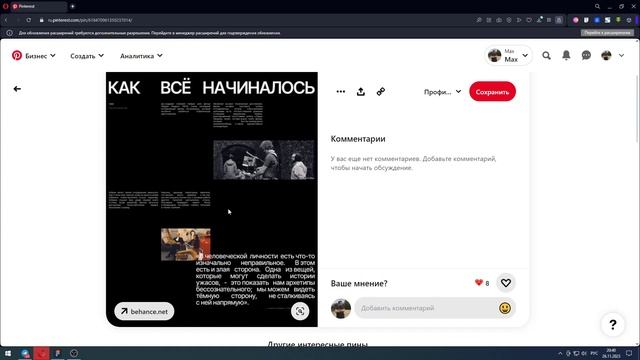Open Windows notification center
Image resolution: width=640 pixels, height=360 pixels.
tap(629, 353)
